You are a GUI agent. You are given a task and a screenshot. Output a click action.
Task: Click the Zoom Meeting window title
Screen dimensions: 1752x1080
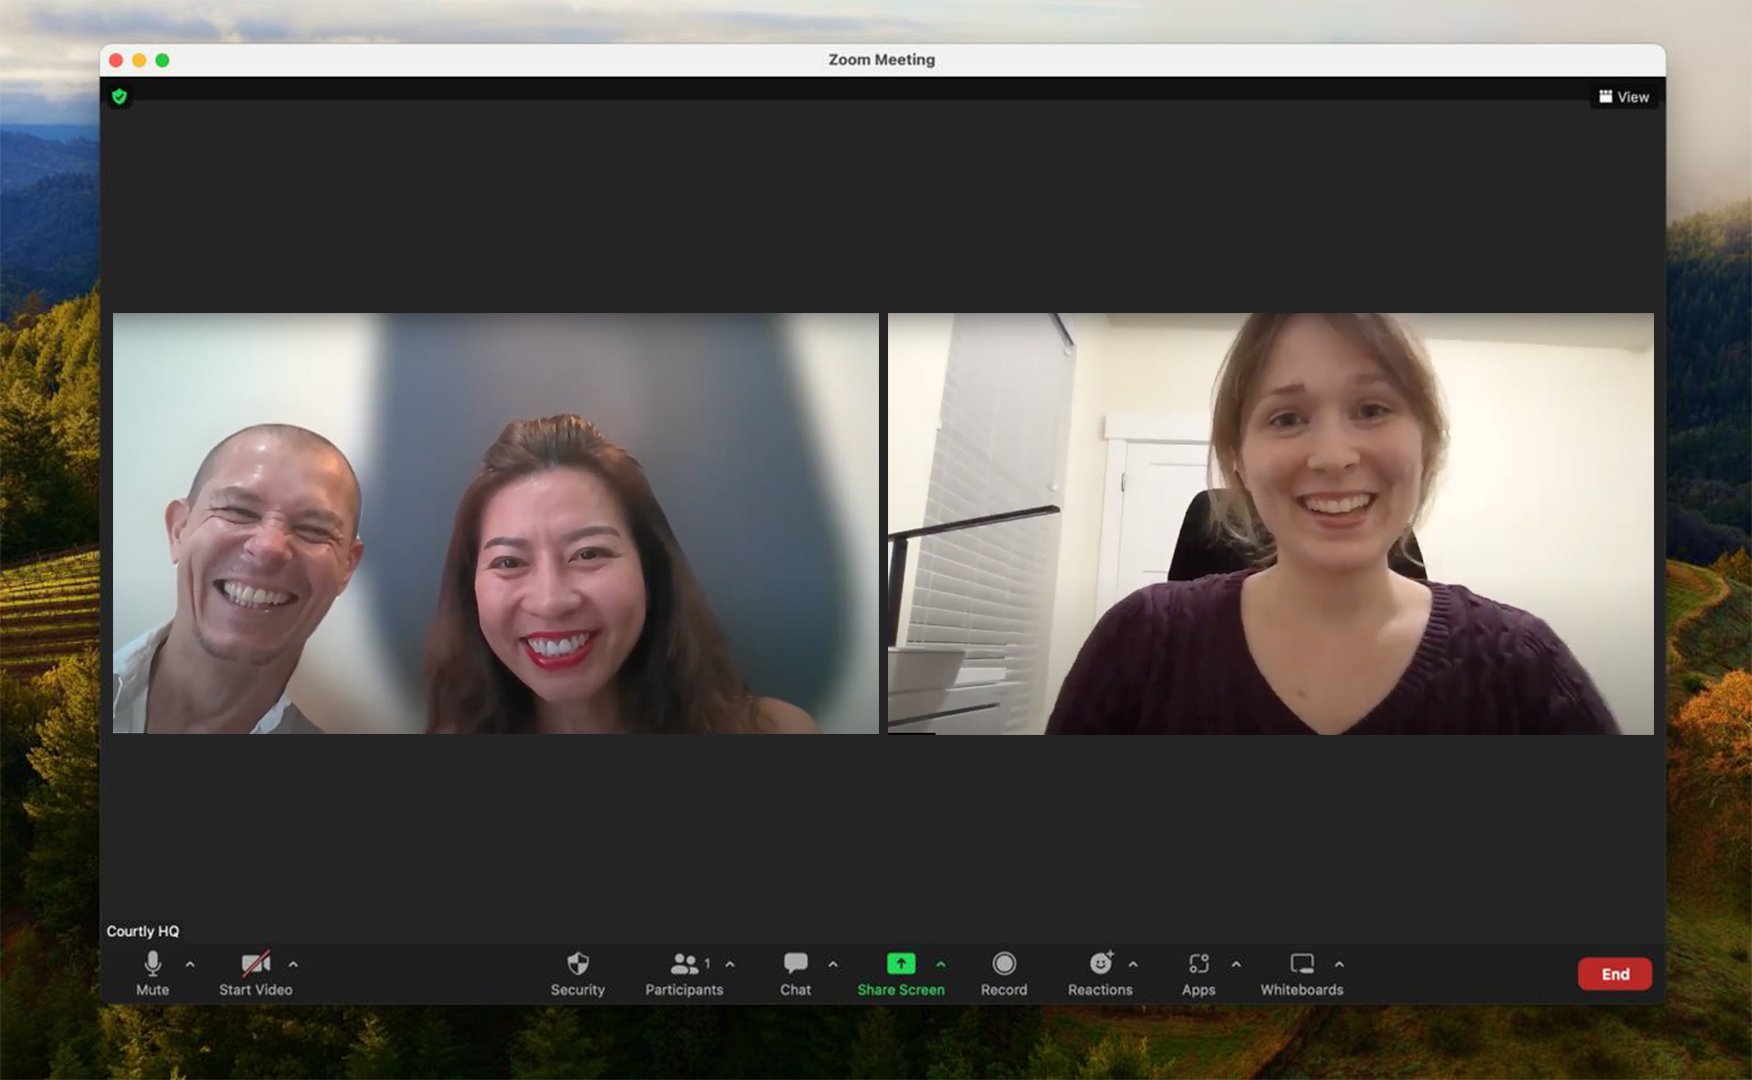[882, 60]
